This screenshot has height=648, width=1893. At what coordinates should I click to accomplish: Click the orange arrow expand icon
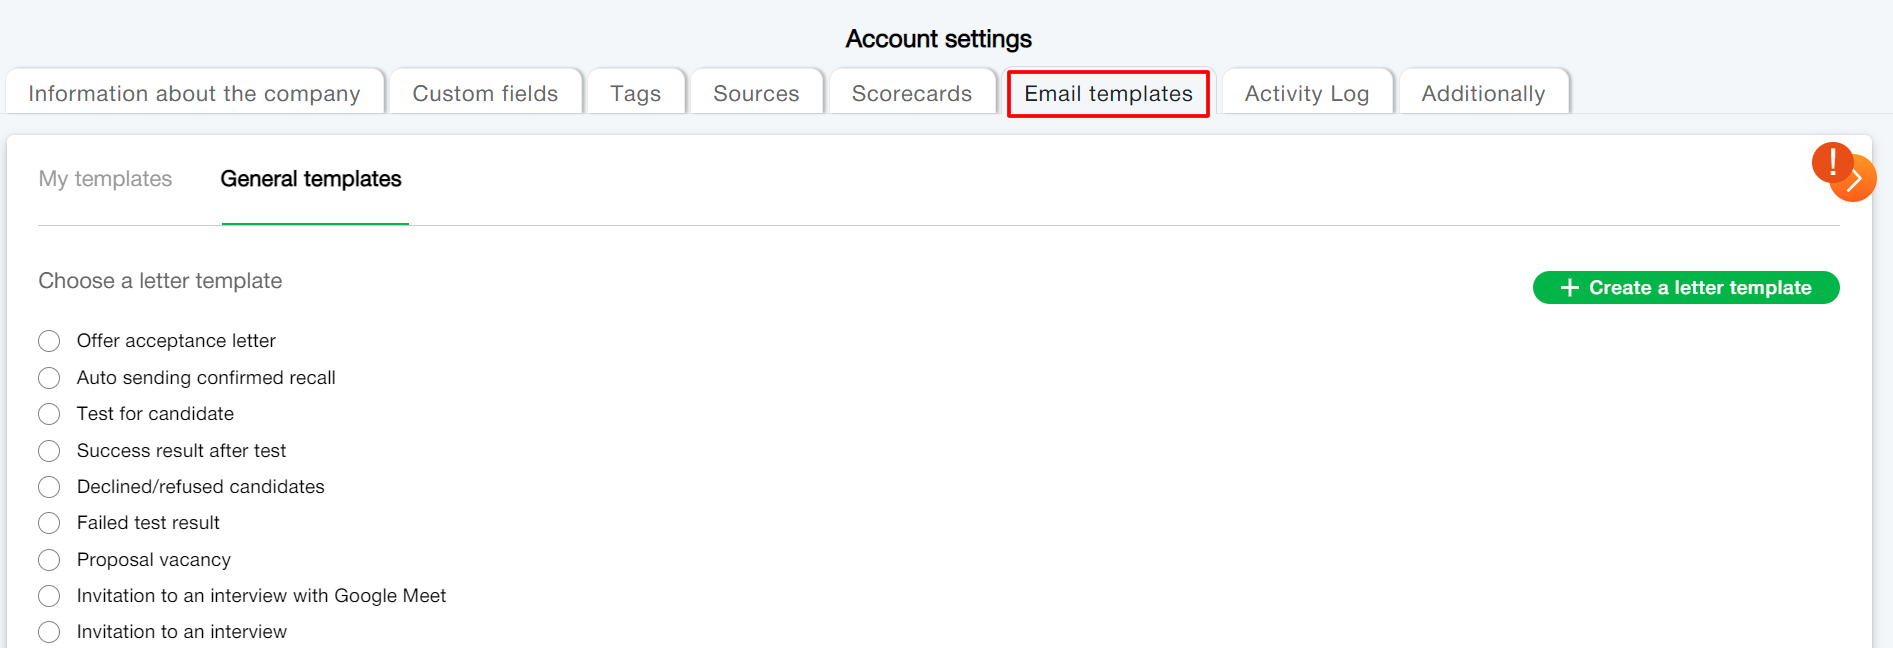pyautogui.click(x=1858, y=181)
